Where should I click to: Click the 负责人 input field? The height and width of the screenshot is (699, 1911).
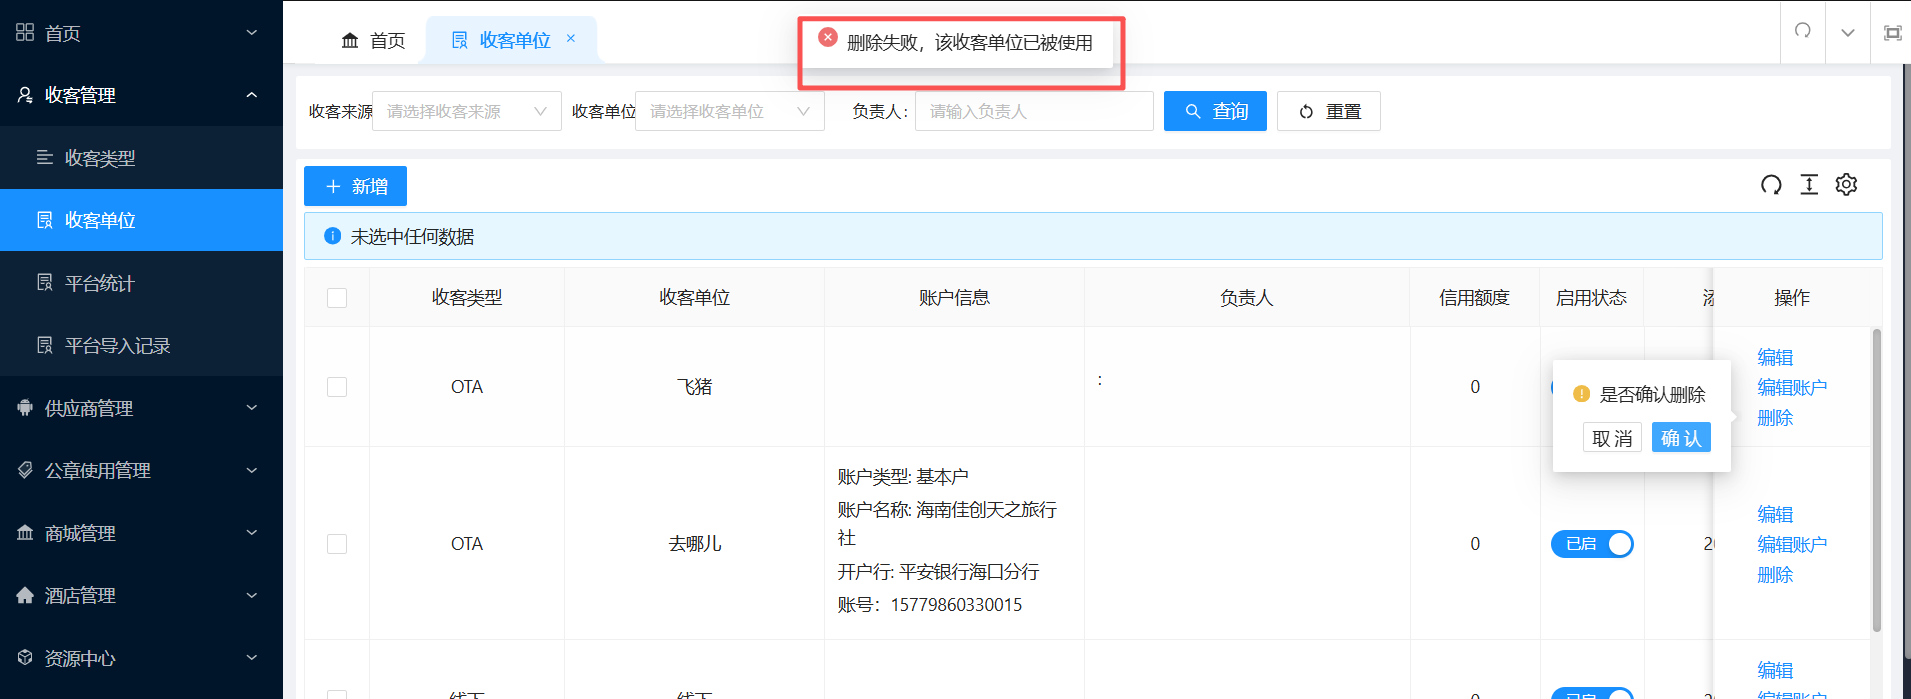point(1033,111)
